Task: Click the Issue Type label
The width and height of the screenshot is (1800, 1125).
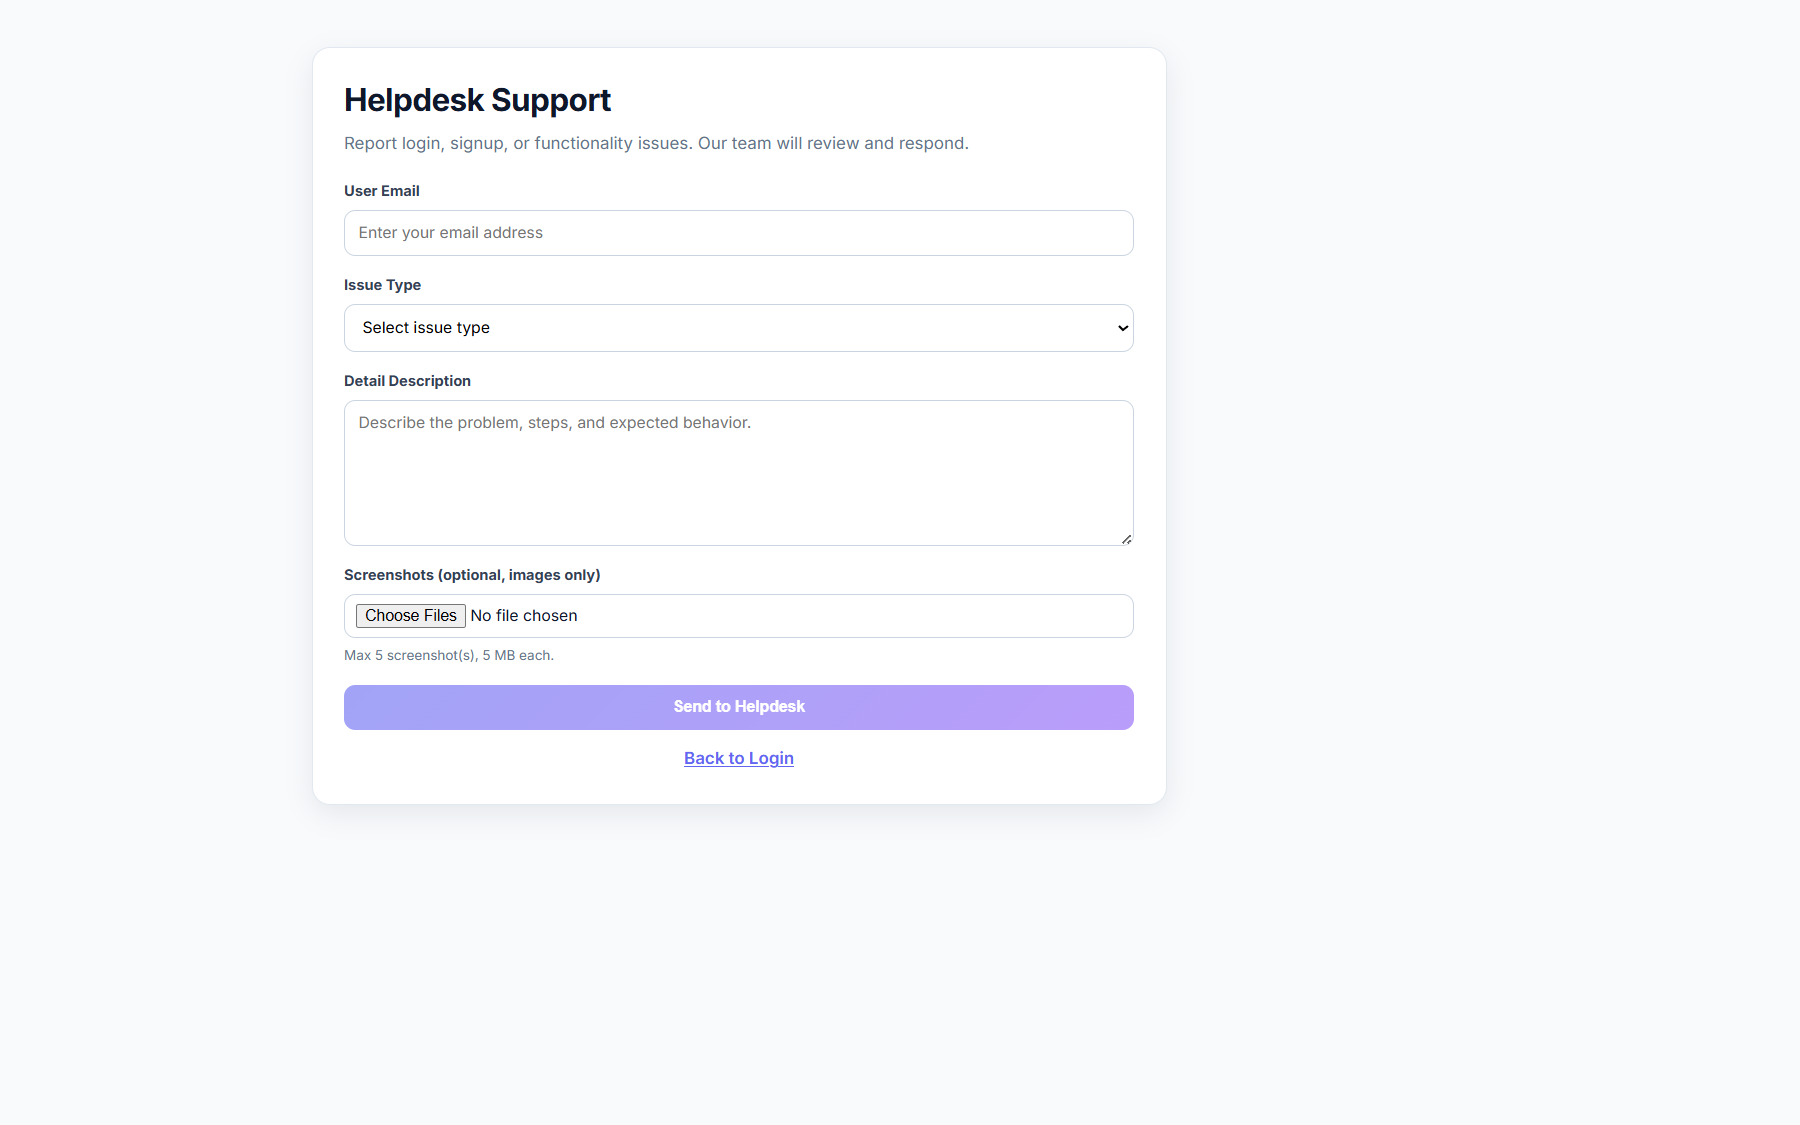Action: [x=382, y=285]
